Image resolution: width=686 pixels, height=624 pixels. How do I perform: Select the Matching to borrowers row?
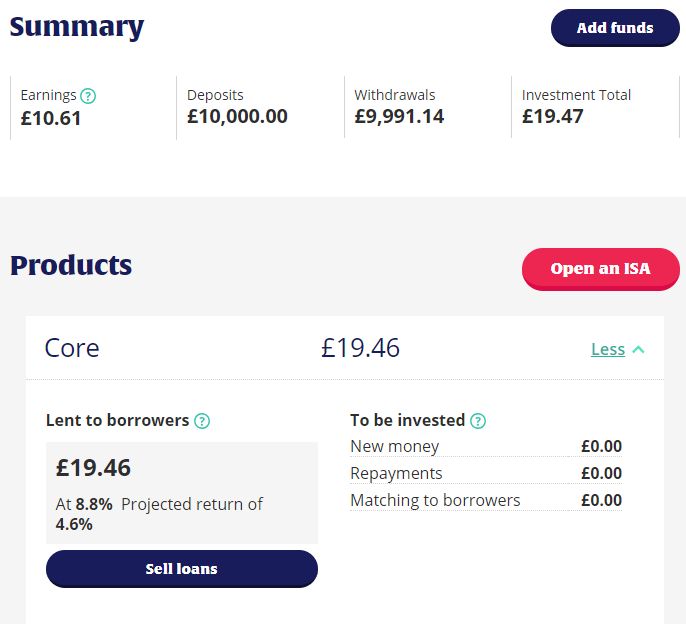(x=486, y=501)
